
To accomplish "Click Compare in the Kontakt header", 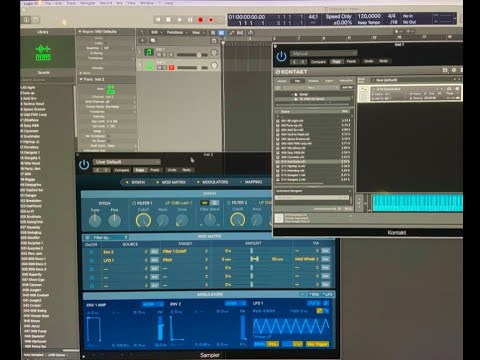I will tap(318, 62).
